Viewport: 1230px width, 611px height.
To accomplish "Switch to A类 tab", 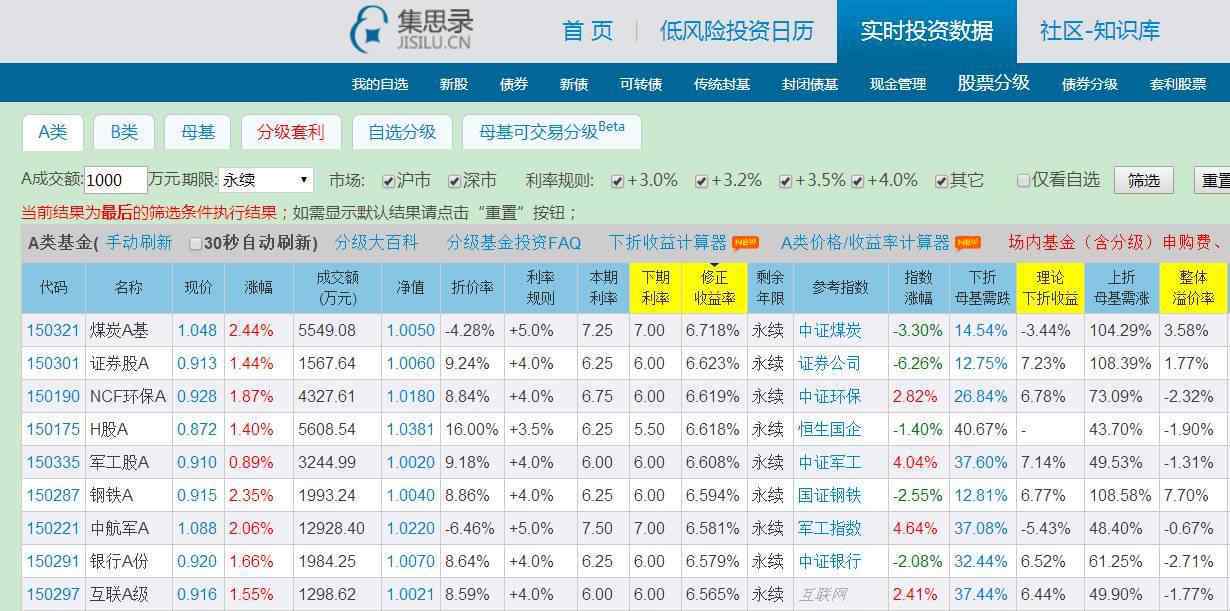I will pos(53,132).
